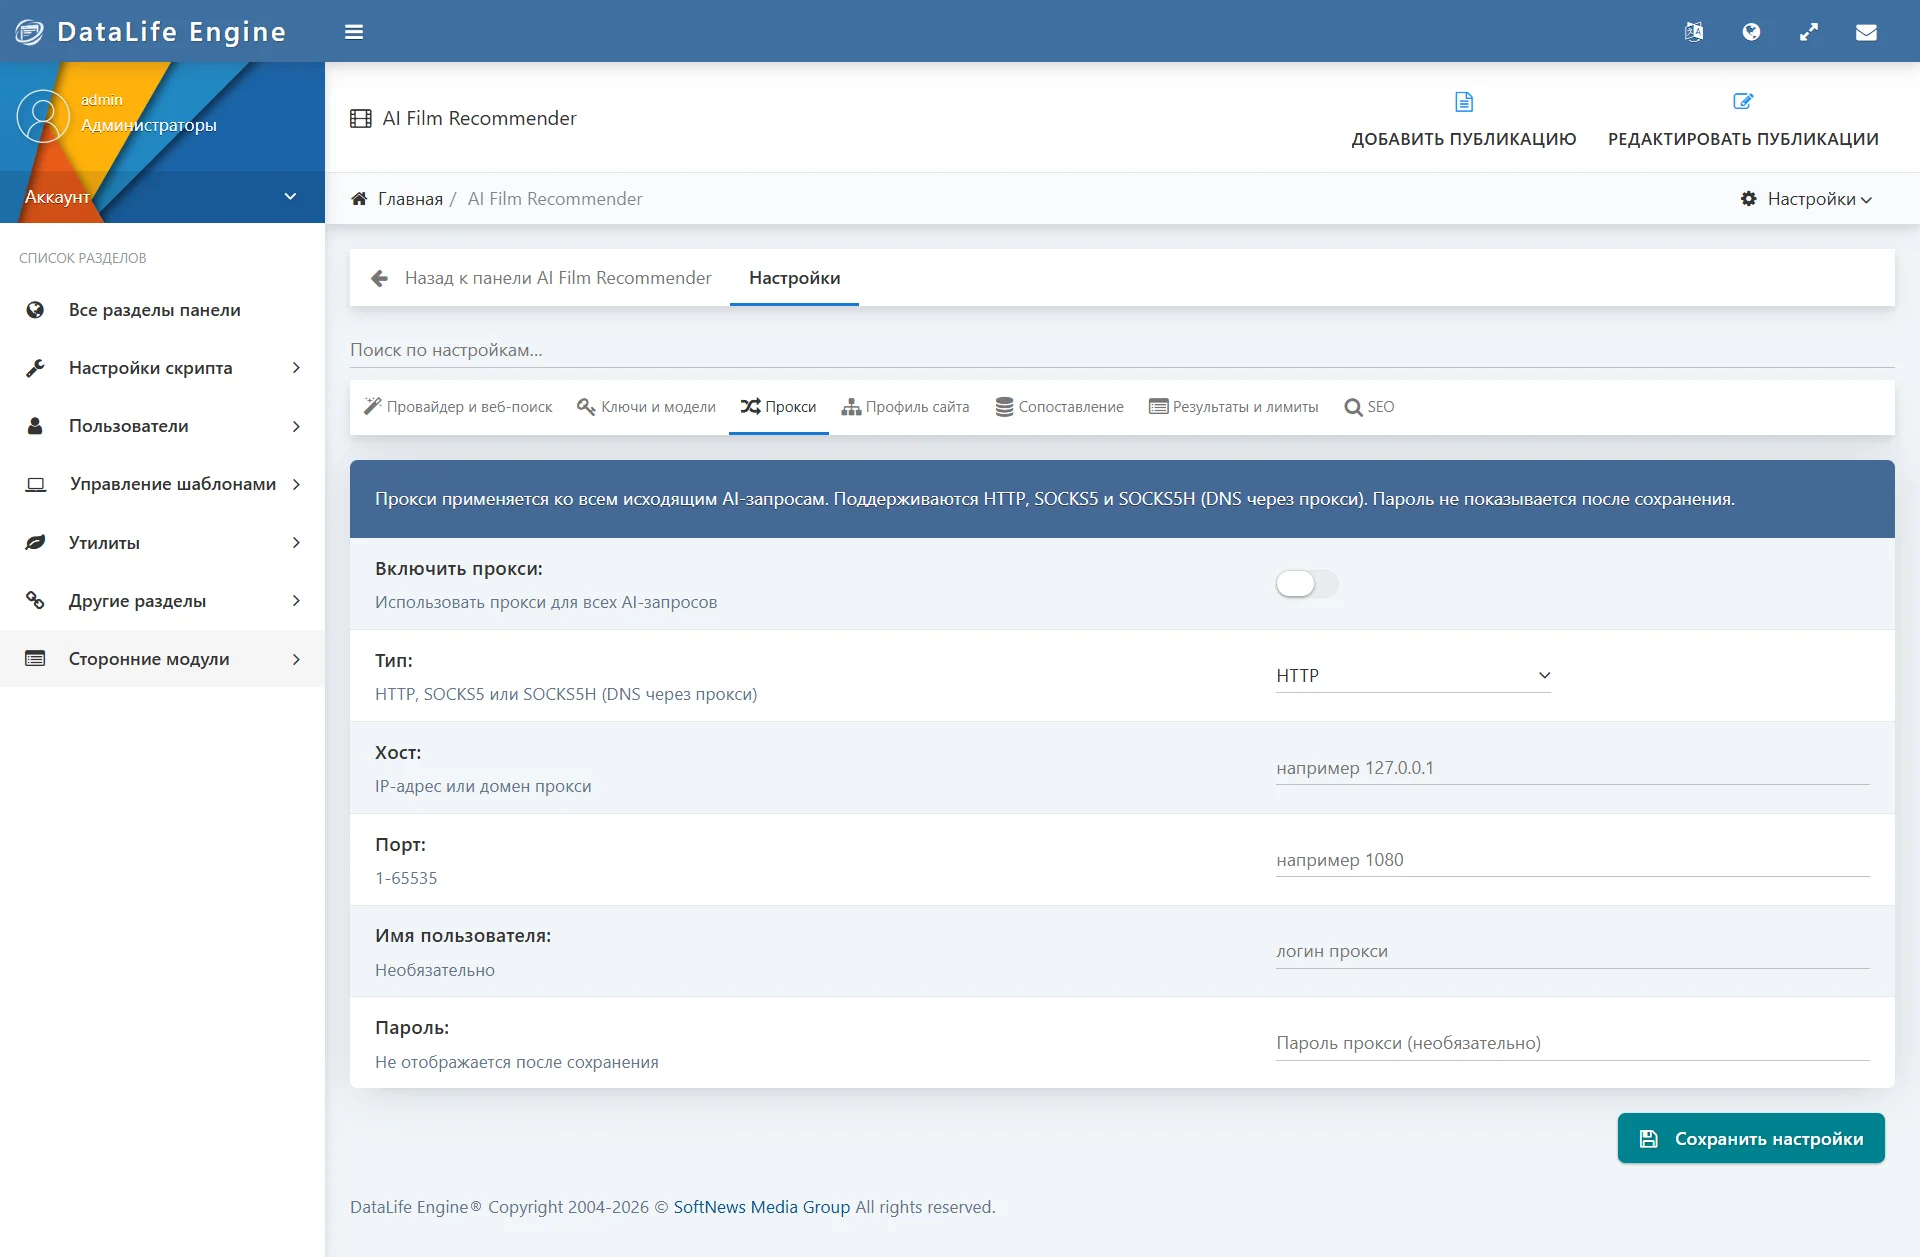Click the list icon for Сторонние модули
The image size is (1920, 1257).
(35, 659)
